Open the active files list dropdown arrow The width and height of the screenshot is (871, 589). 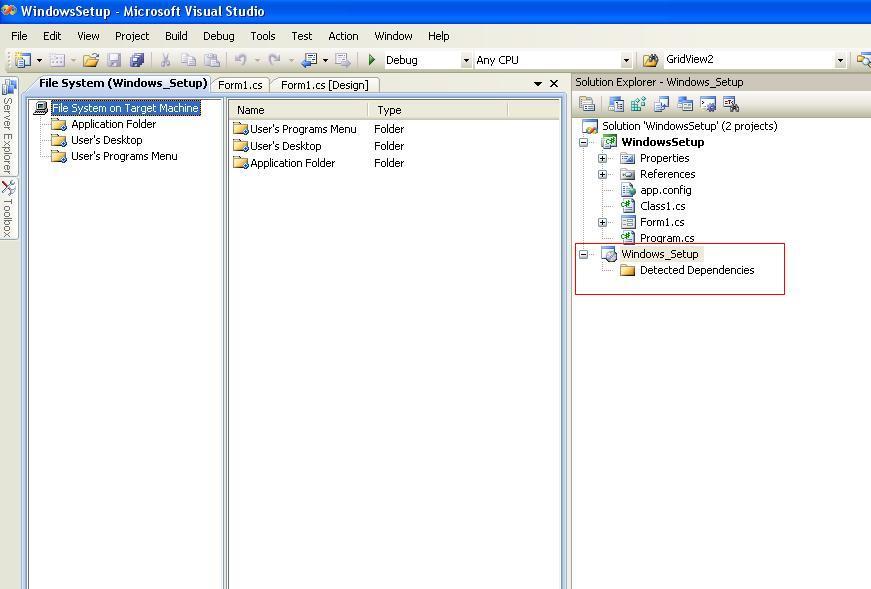point(538,84)
